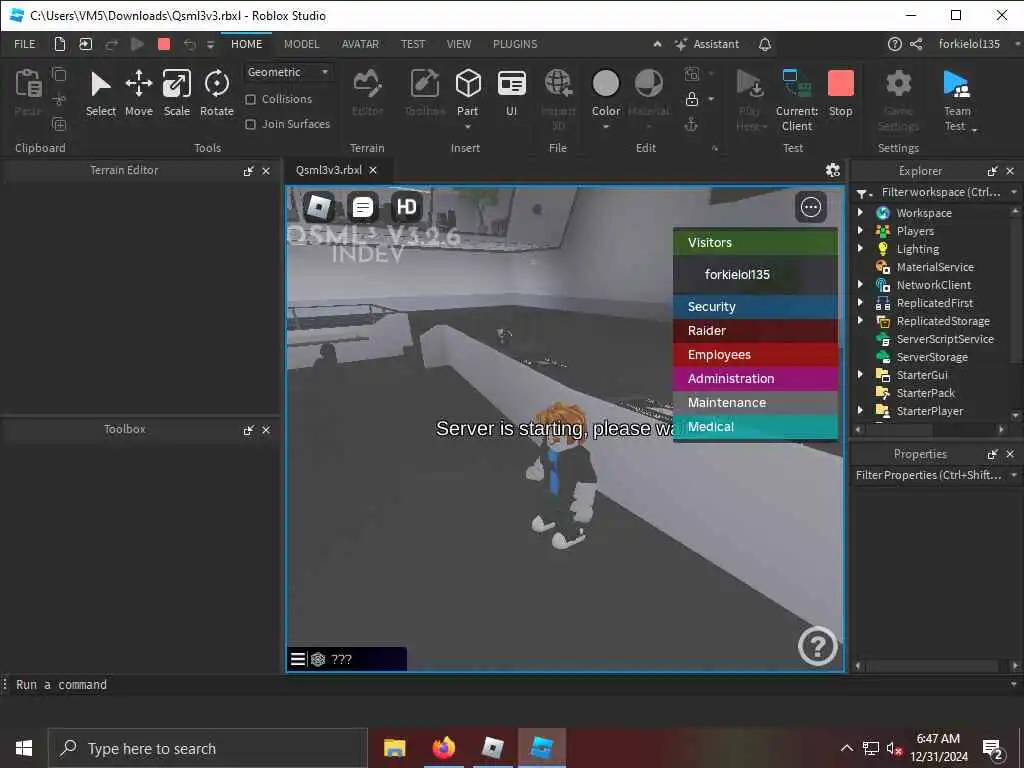Expand the Players tree node
Image resolution: width=1024 pixels, height=768 pixels.
[x=860, y=231]
